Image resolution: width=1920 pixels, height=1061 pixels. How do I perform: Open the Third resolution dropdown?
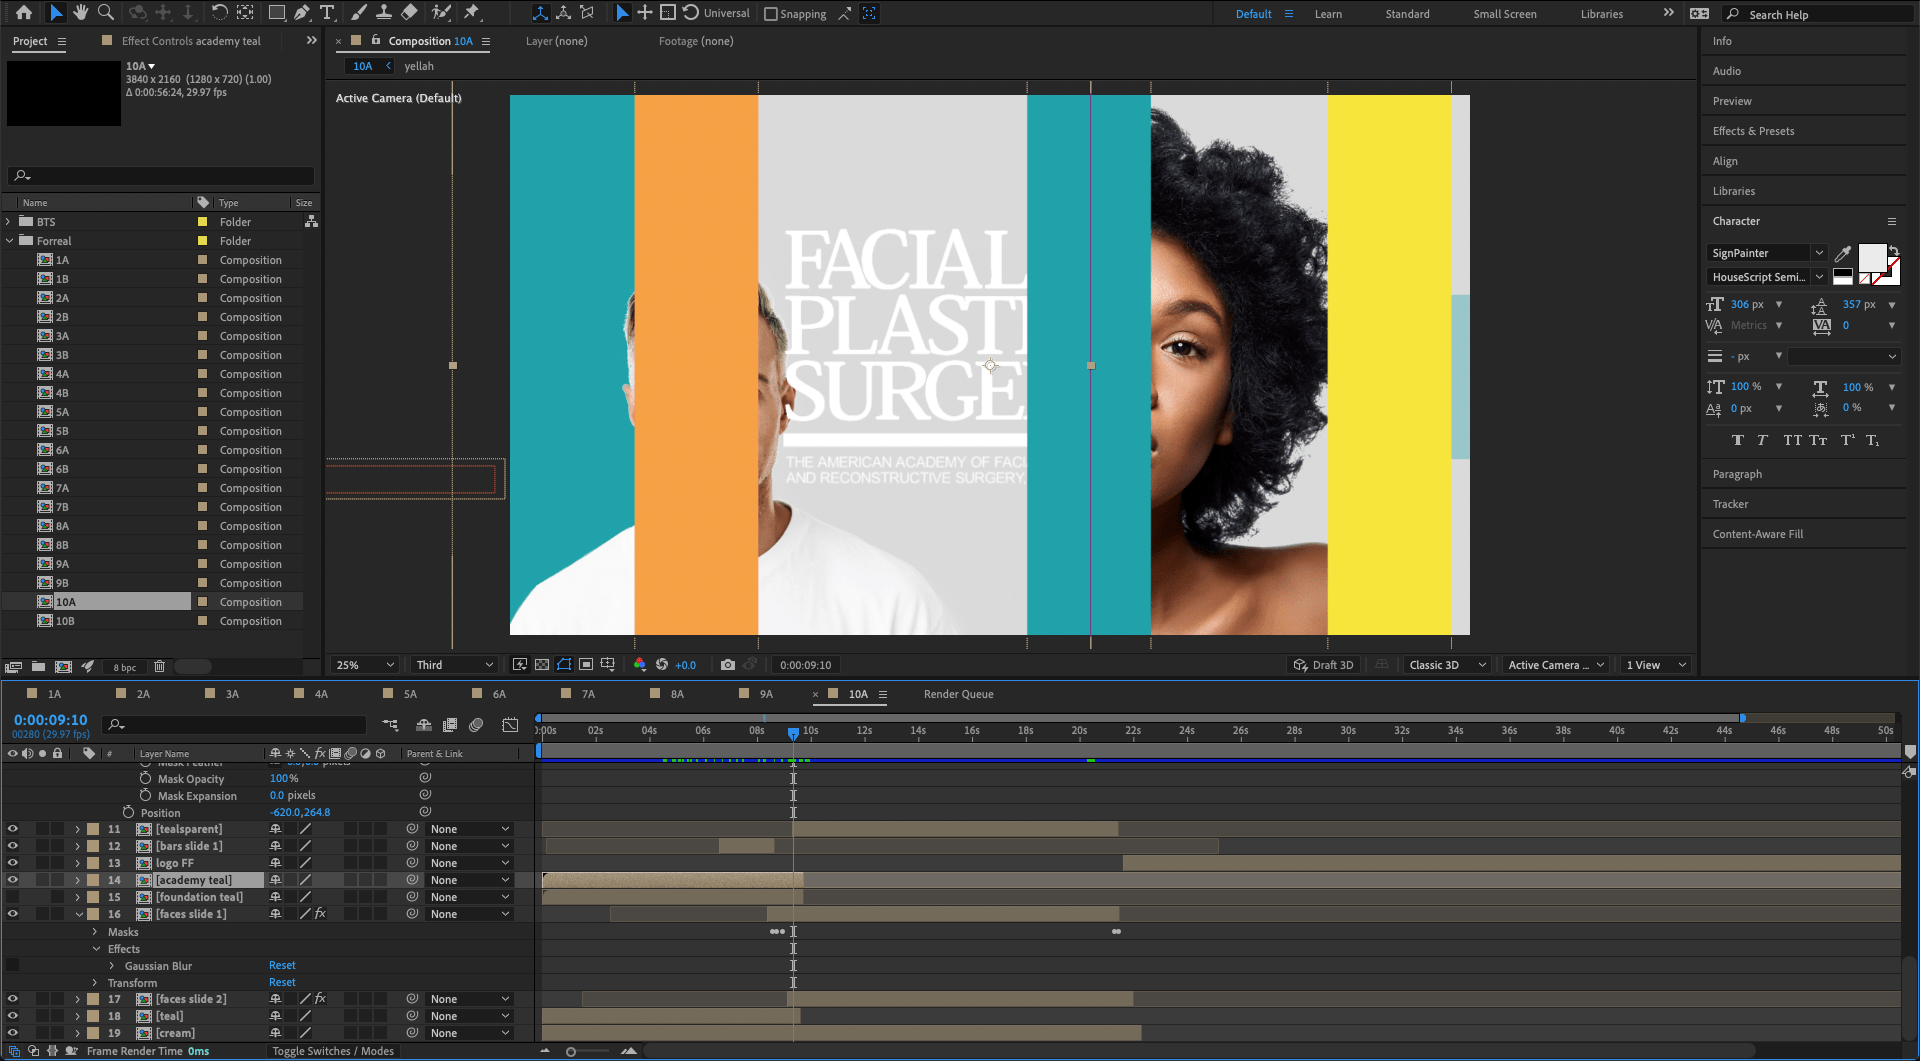click(455, 665)
